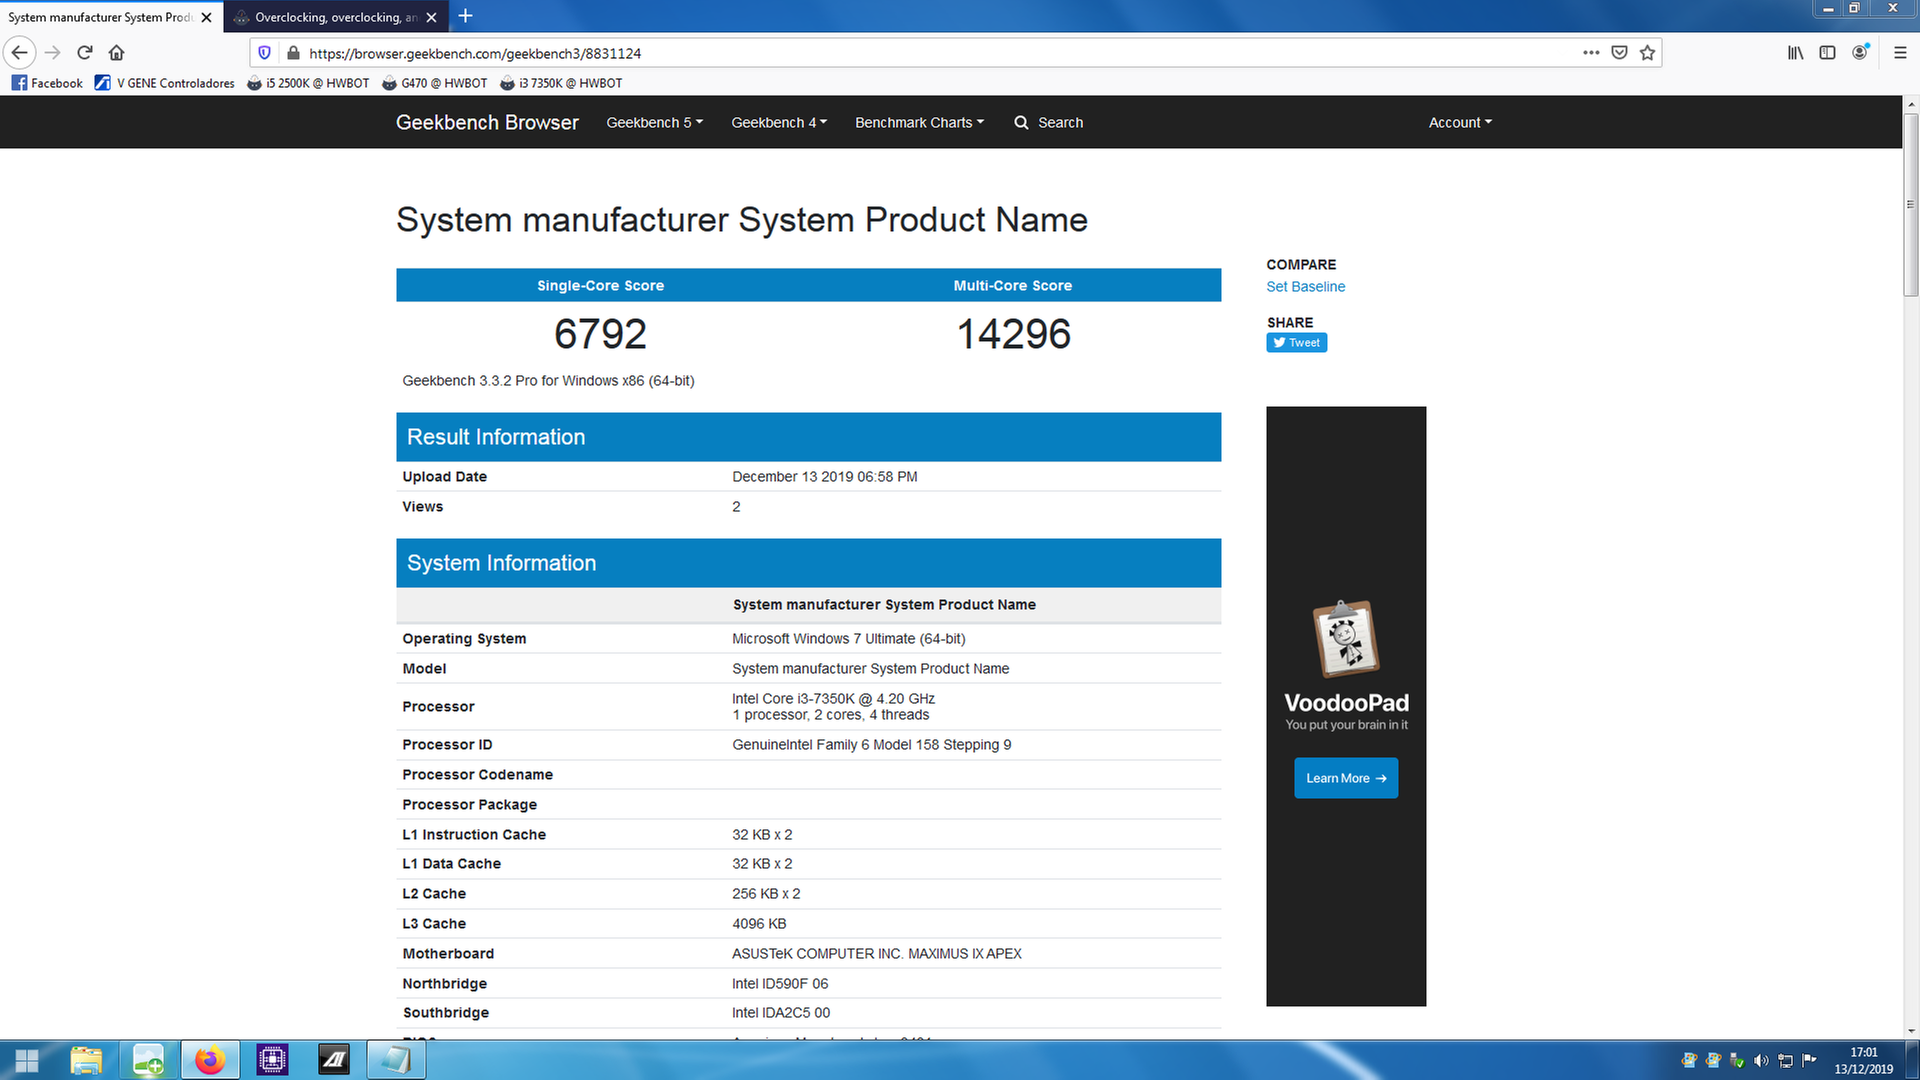The height and width of the screenshot is (1080, 1920).
Task: Open the Facebook bookmark
Action: pyautogui.click(x=47, y=83)
